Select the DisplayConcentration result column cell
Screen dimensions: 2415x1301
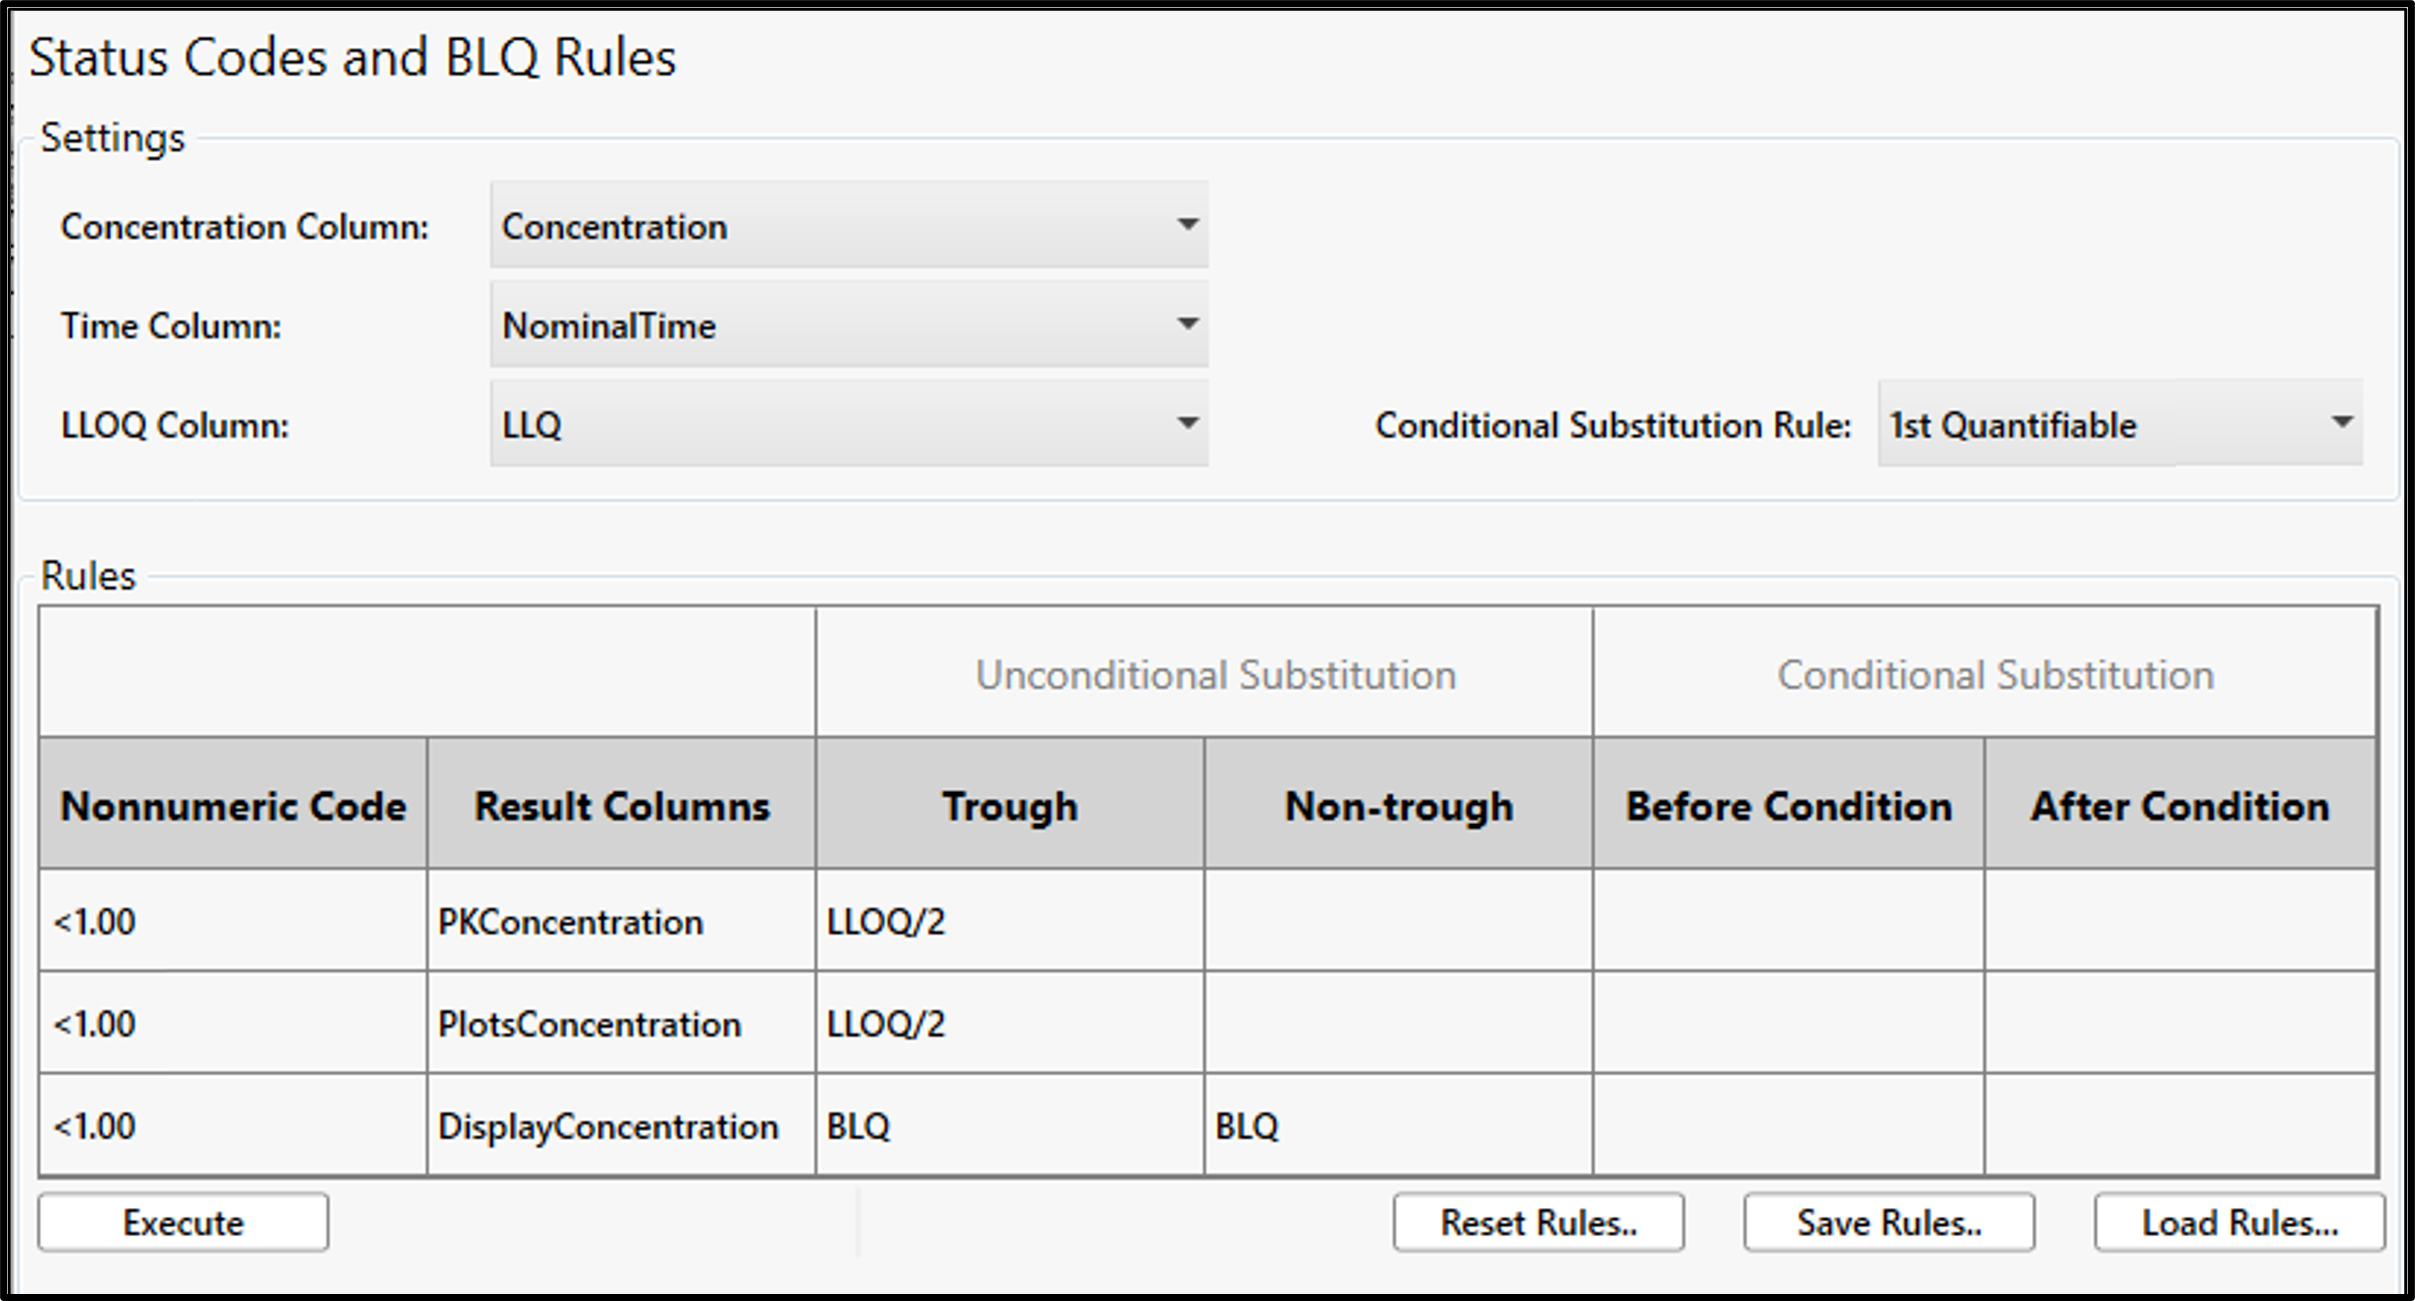(x=620, y=1125)
